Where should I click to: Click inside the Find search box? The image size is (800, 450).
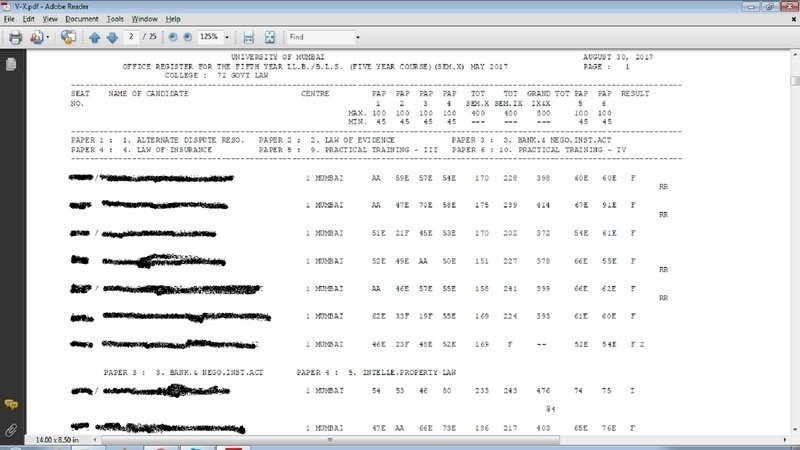tap(317, 38)
